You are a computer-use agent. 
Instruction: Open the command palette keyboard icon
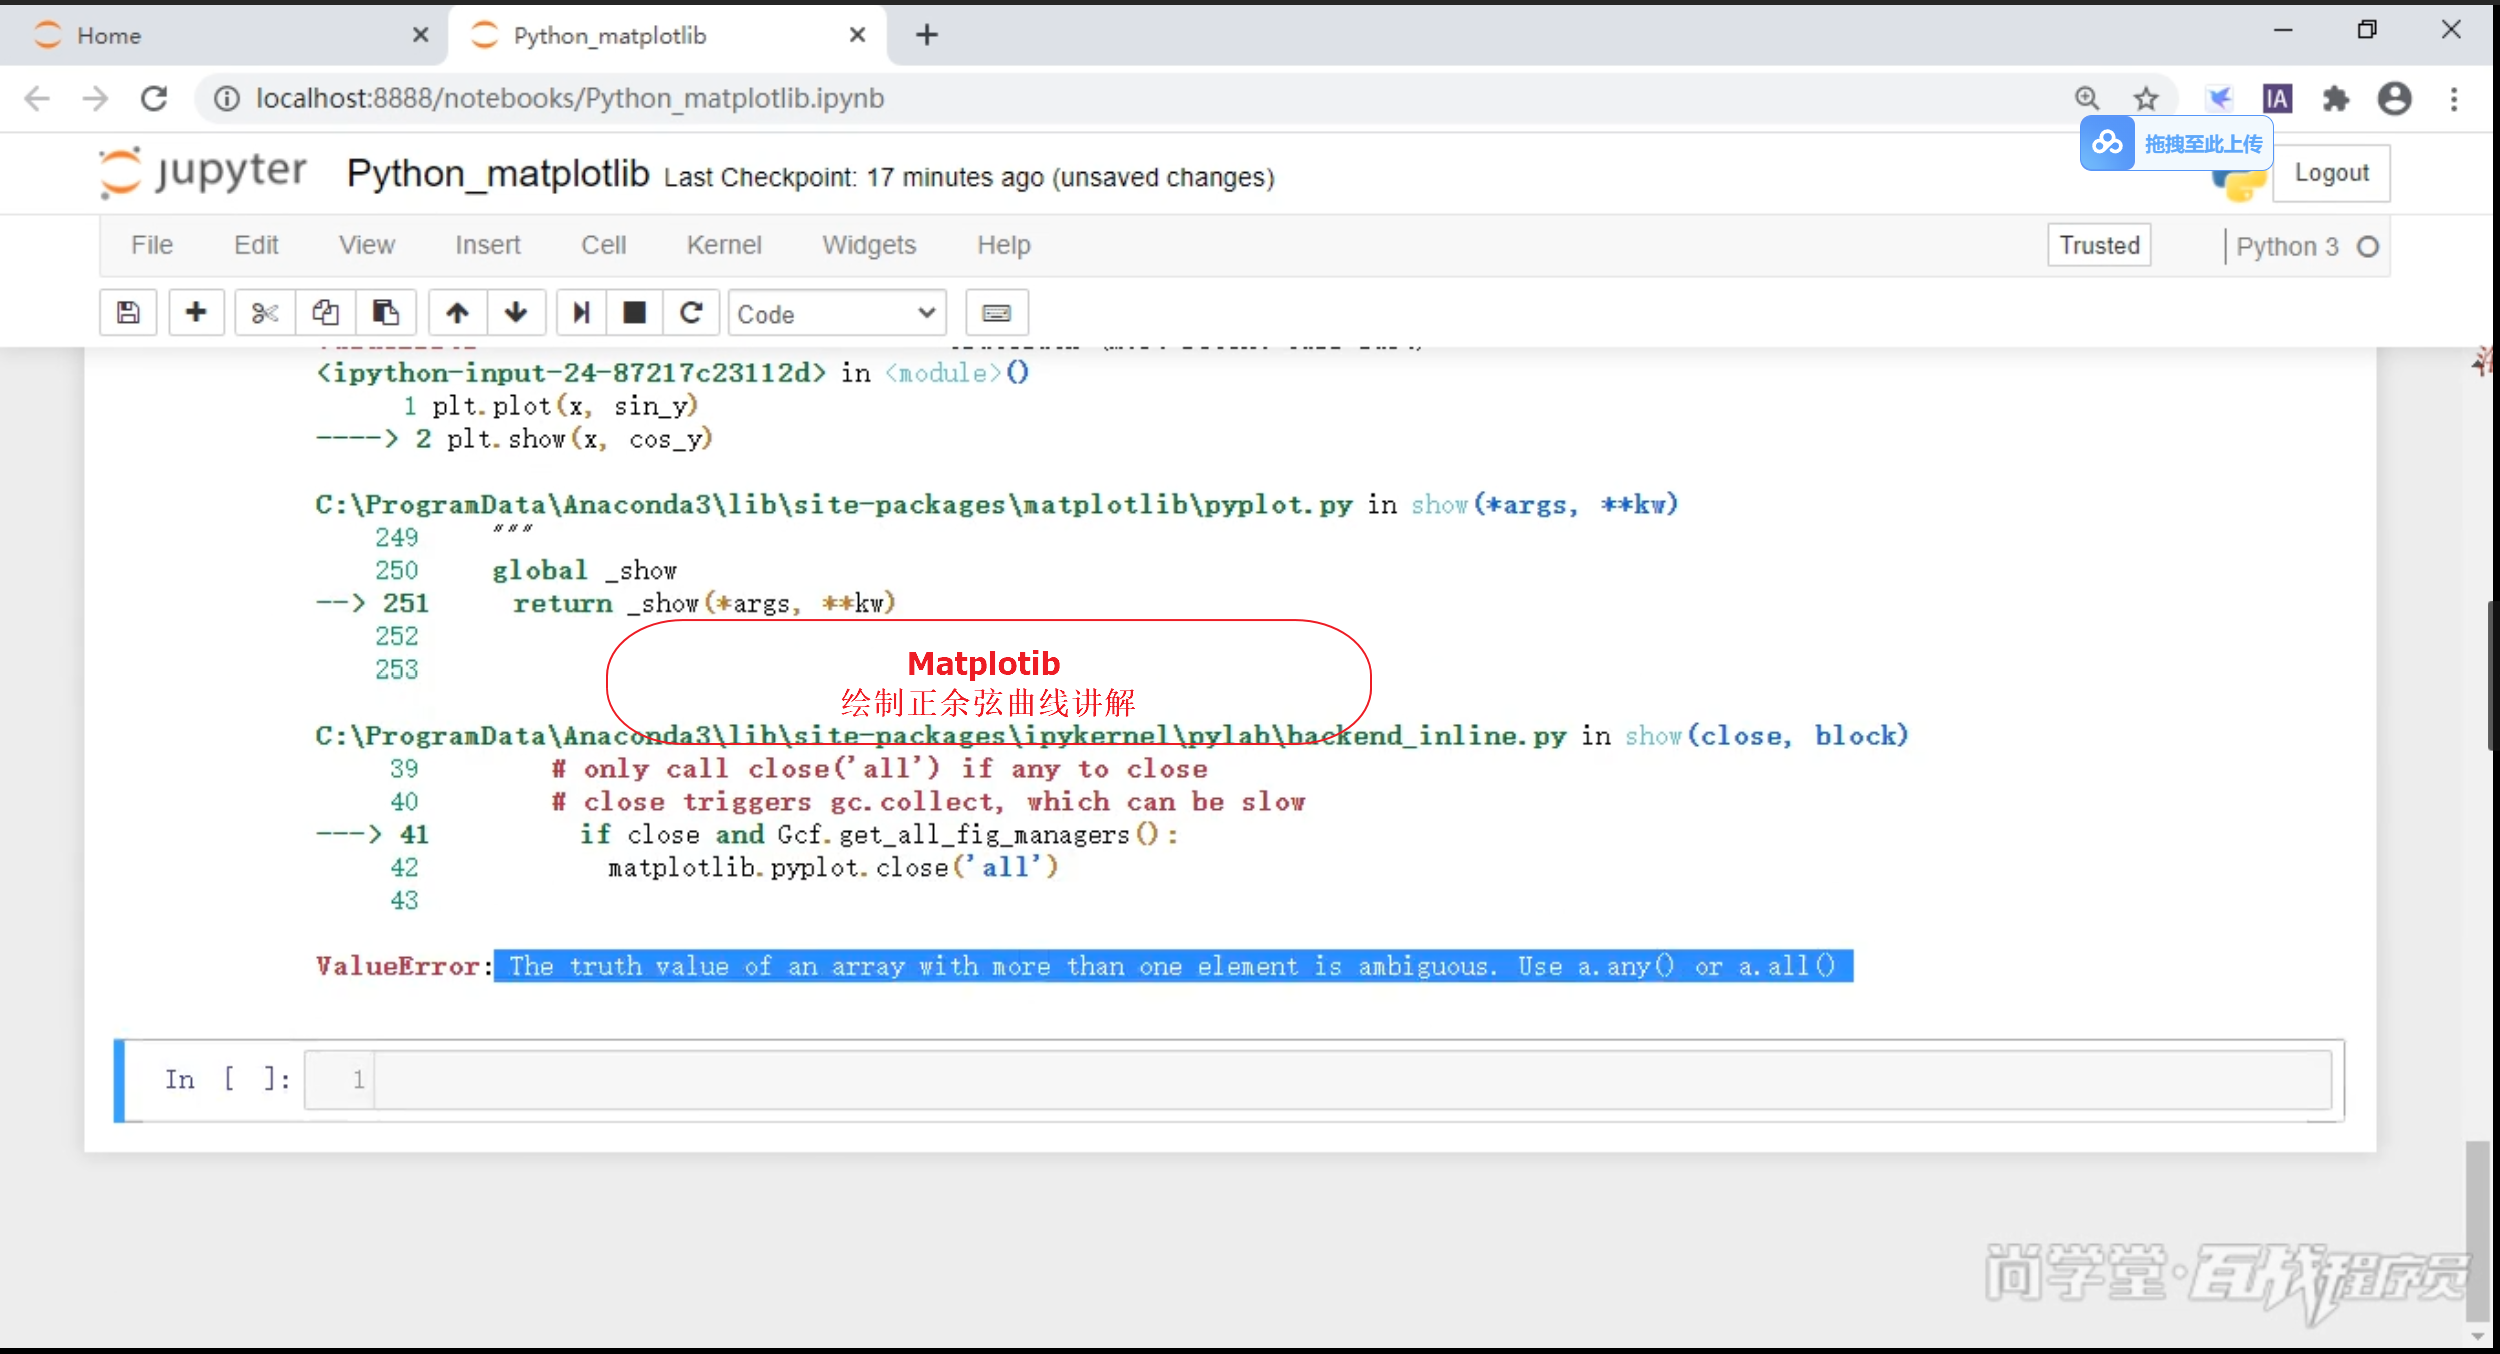996,313
